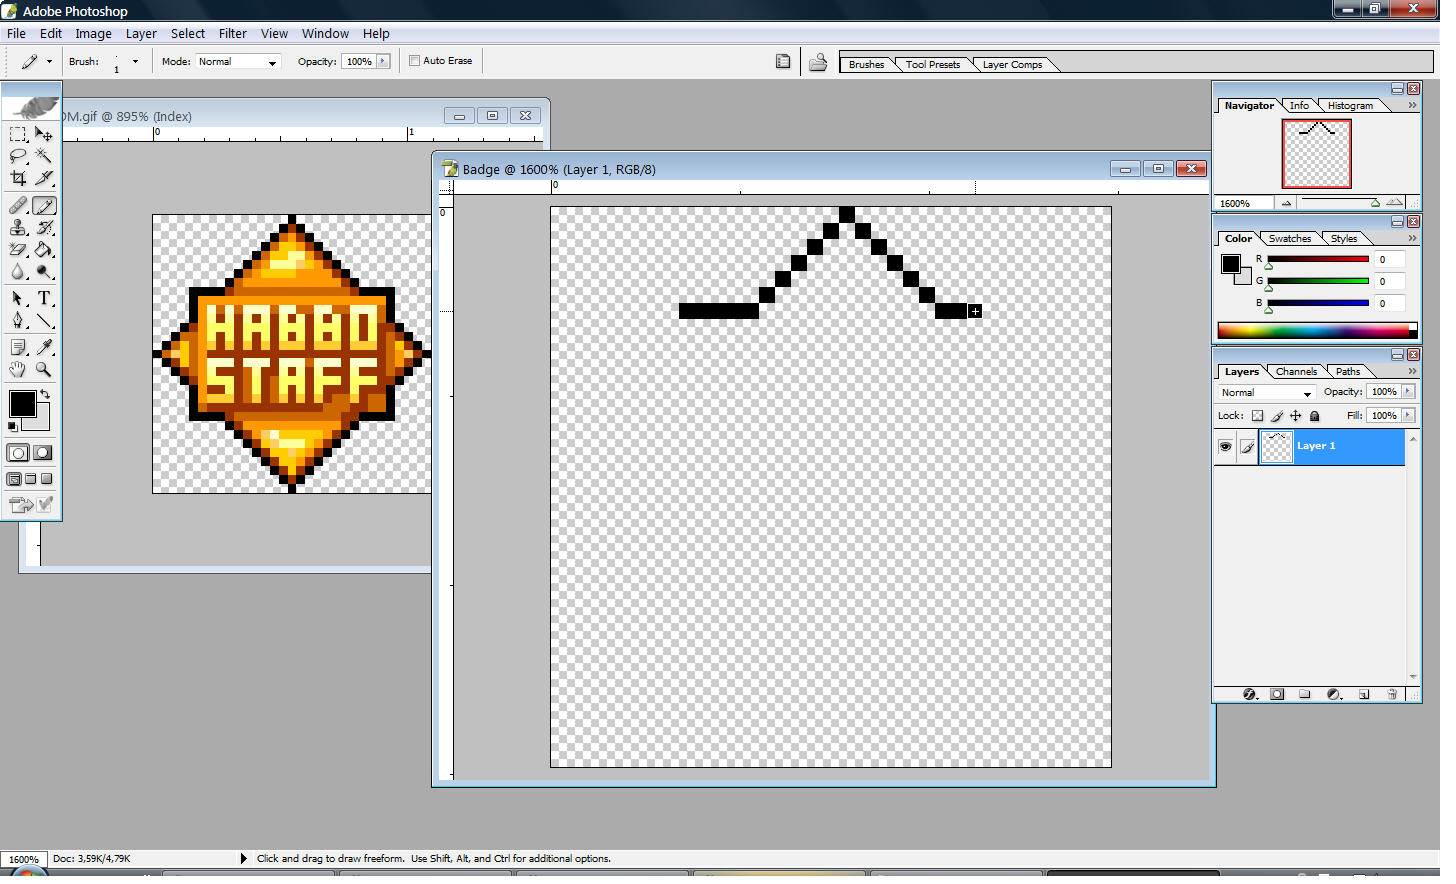The width and height of the screenshot is (1456, 884).
Task: Open the Image menu
Action: tap(93, 33)
